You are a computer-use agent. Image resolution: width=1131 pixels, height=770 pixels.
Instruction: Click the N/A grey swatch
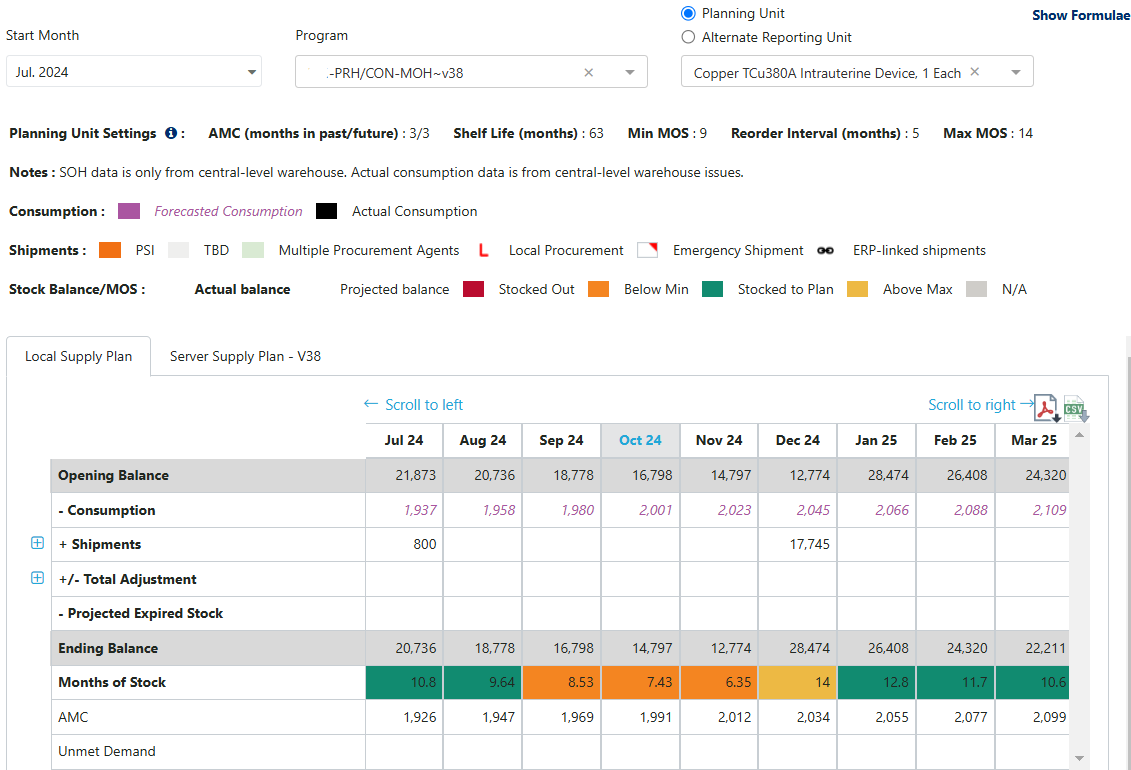pos(976,289)
